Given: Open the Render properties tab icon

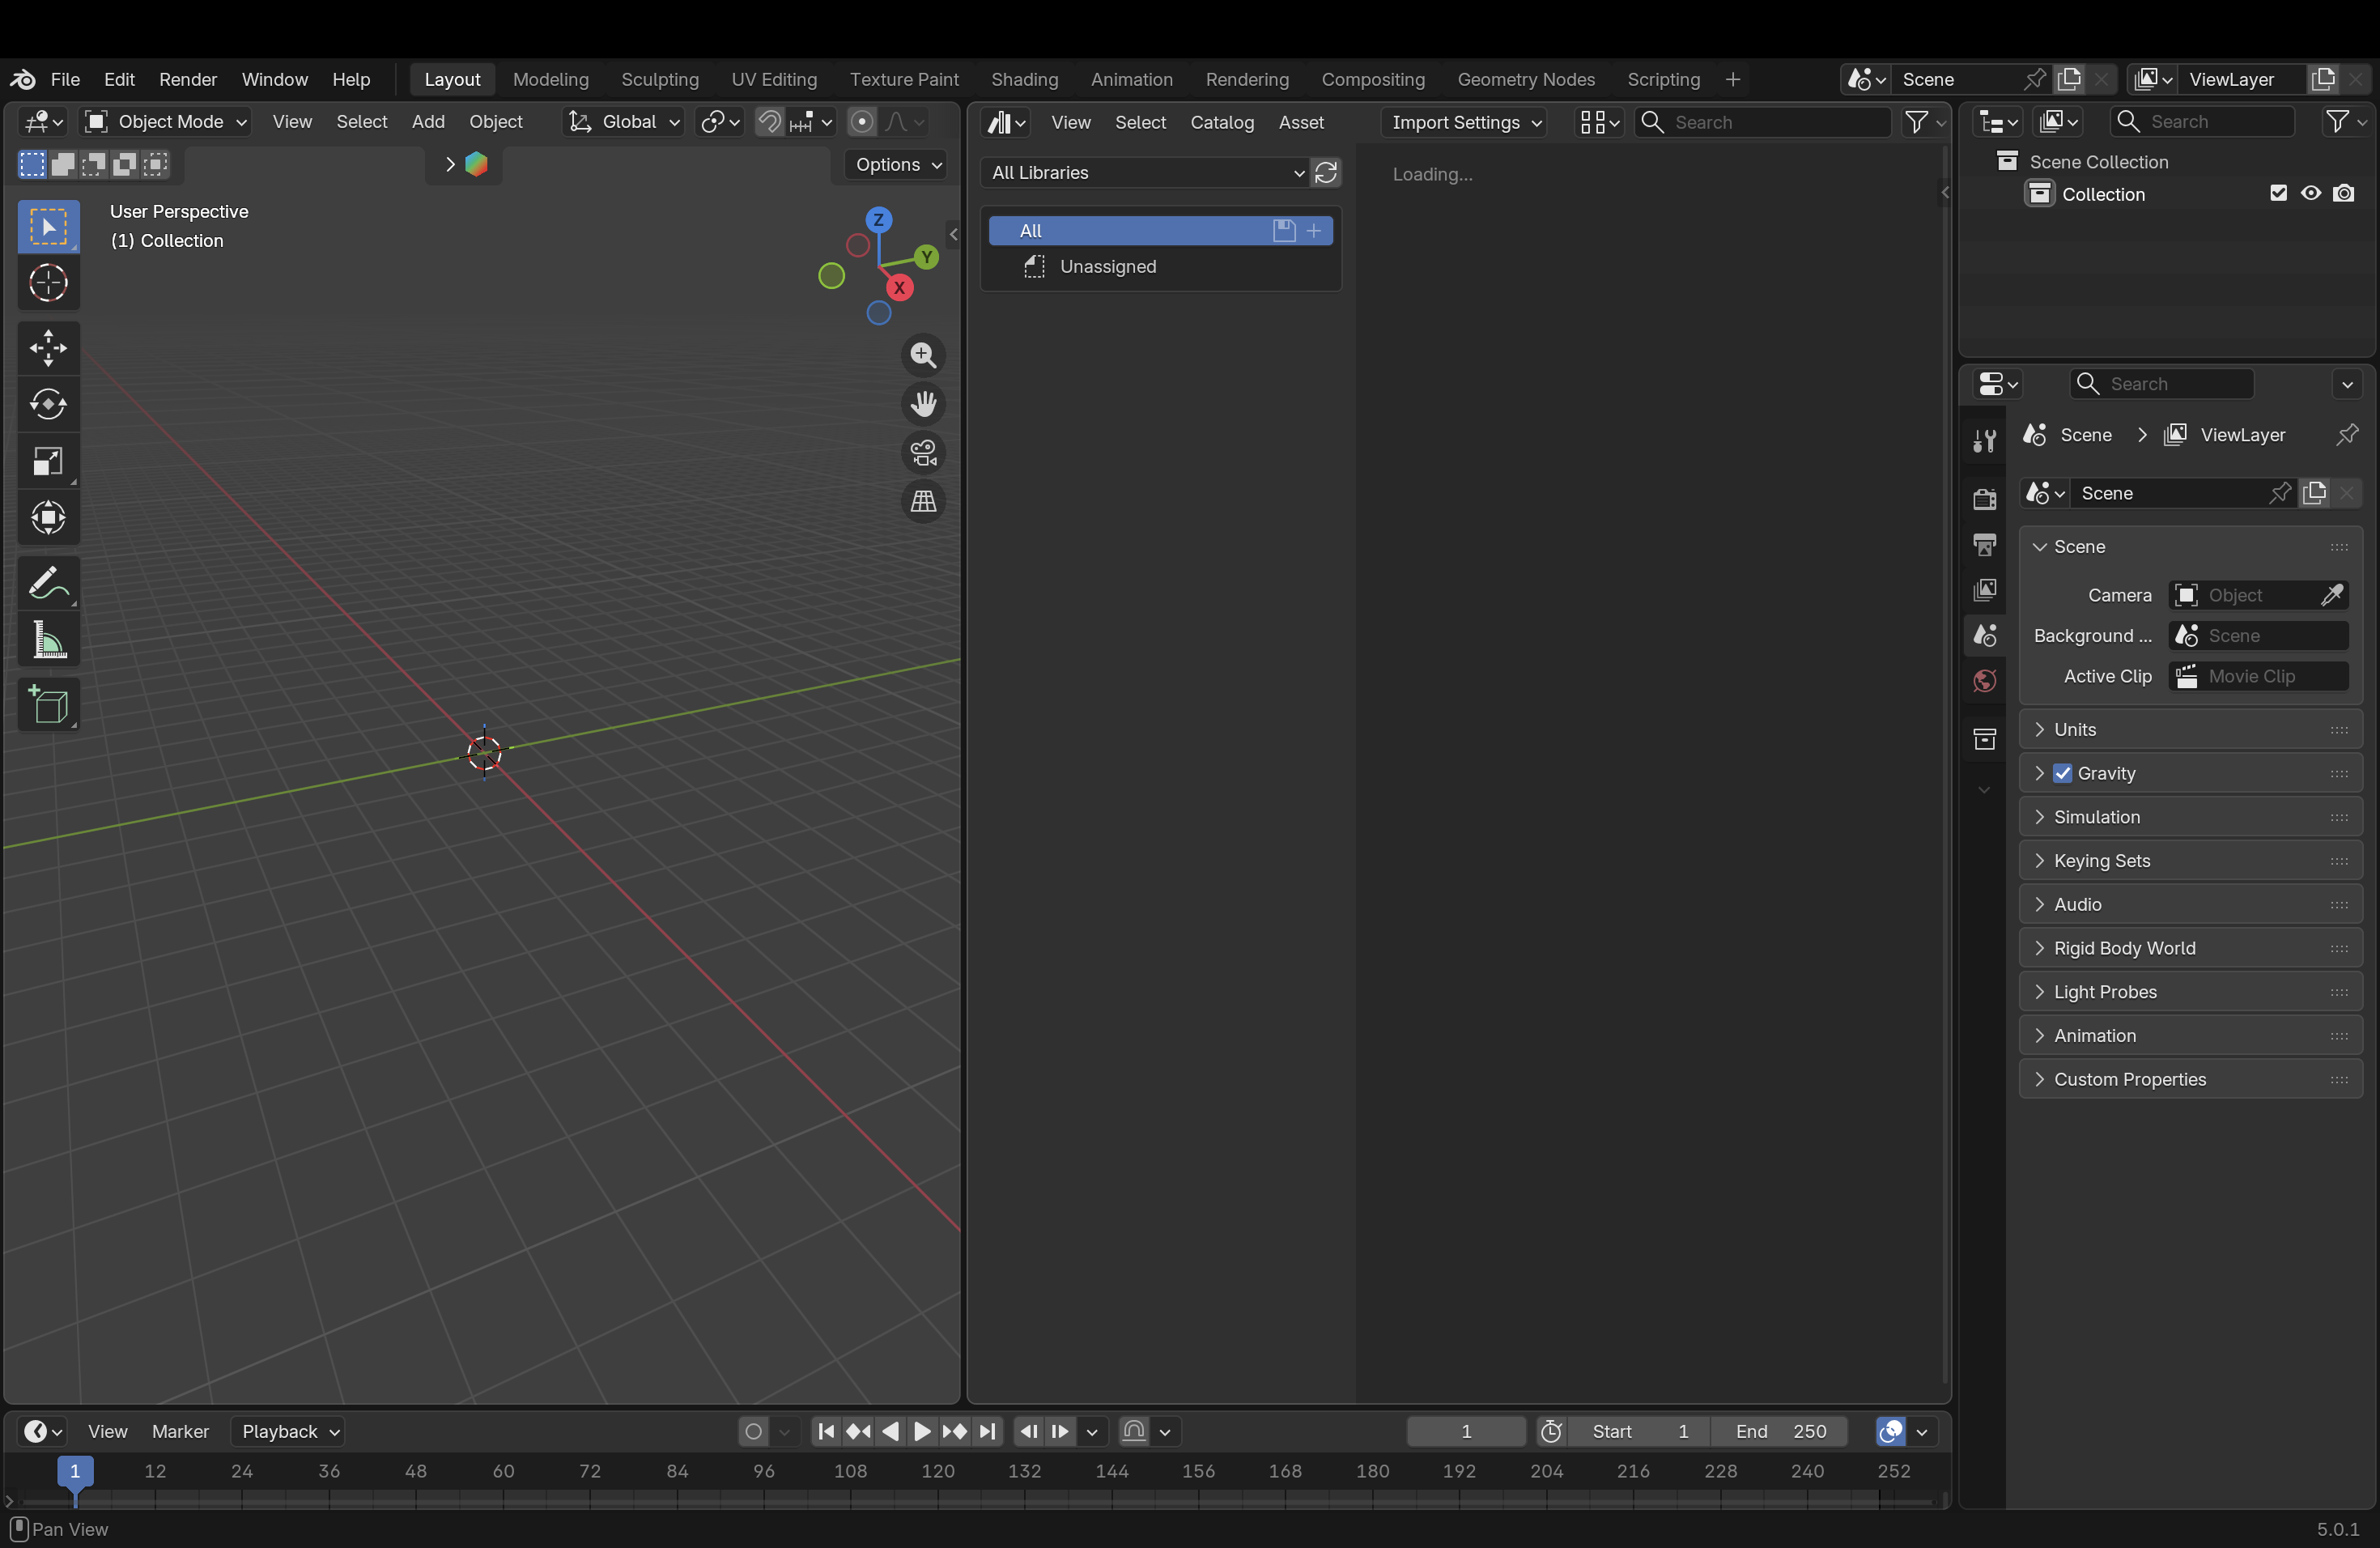Looking at the screenshot, I should pos(1984,498).
